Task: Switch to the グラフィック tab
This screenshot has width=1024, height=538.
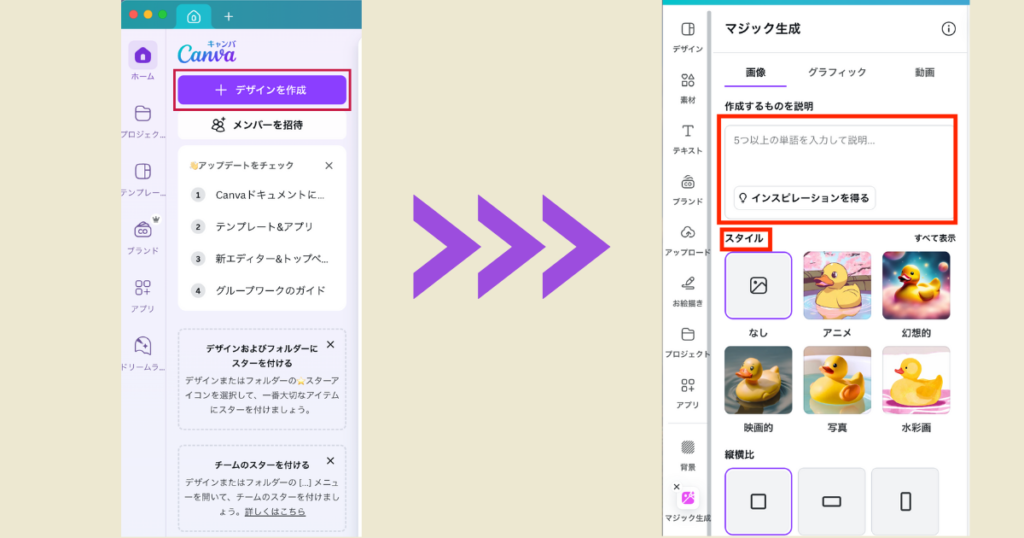Action: click(x=836, y=72)
